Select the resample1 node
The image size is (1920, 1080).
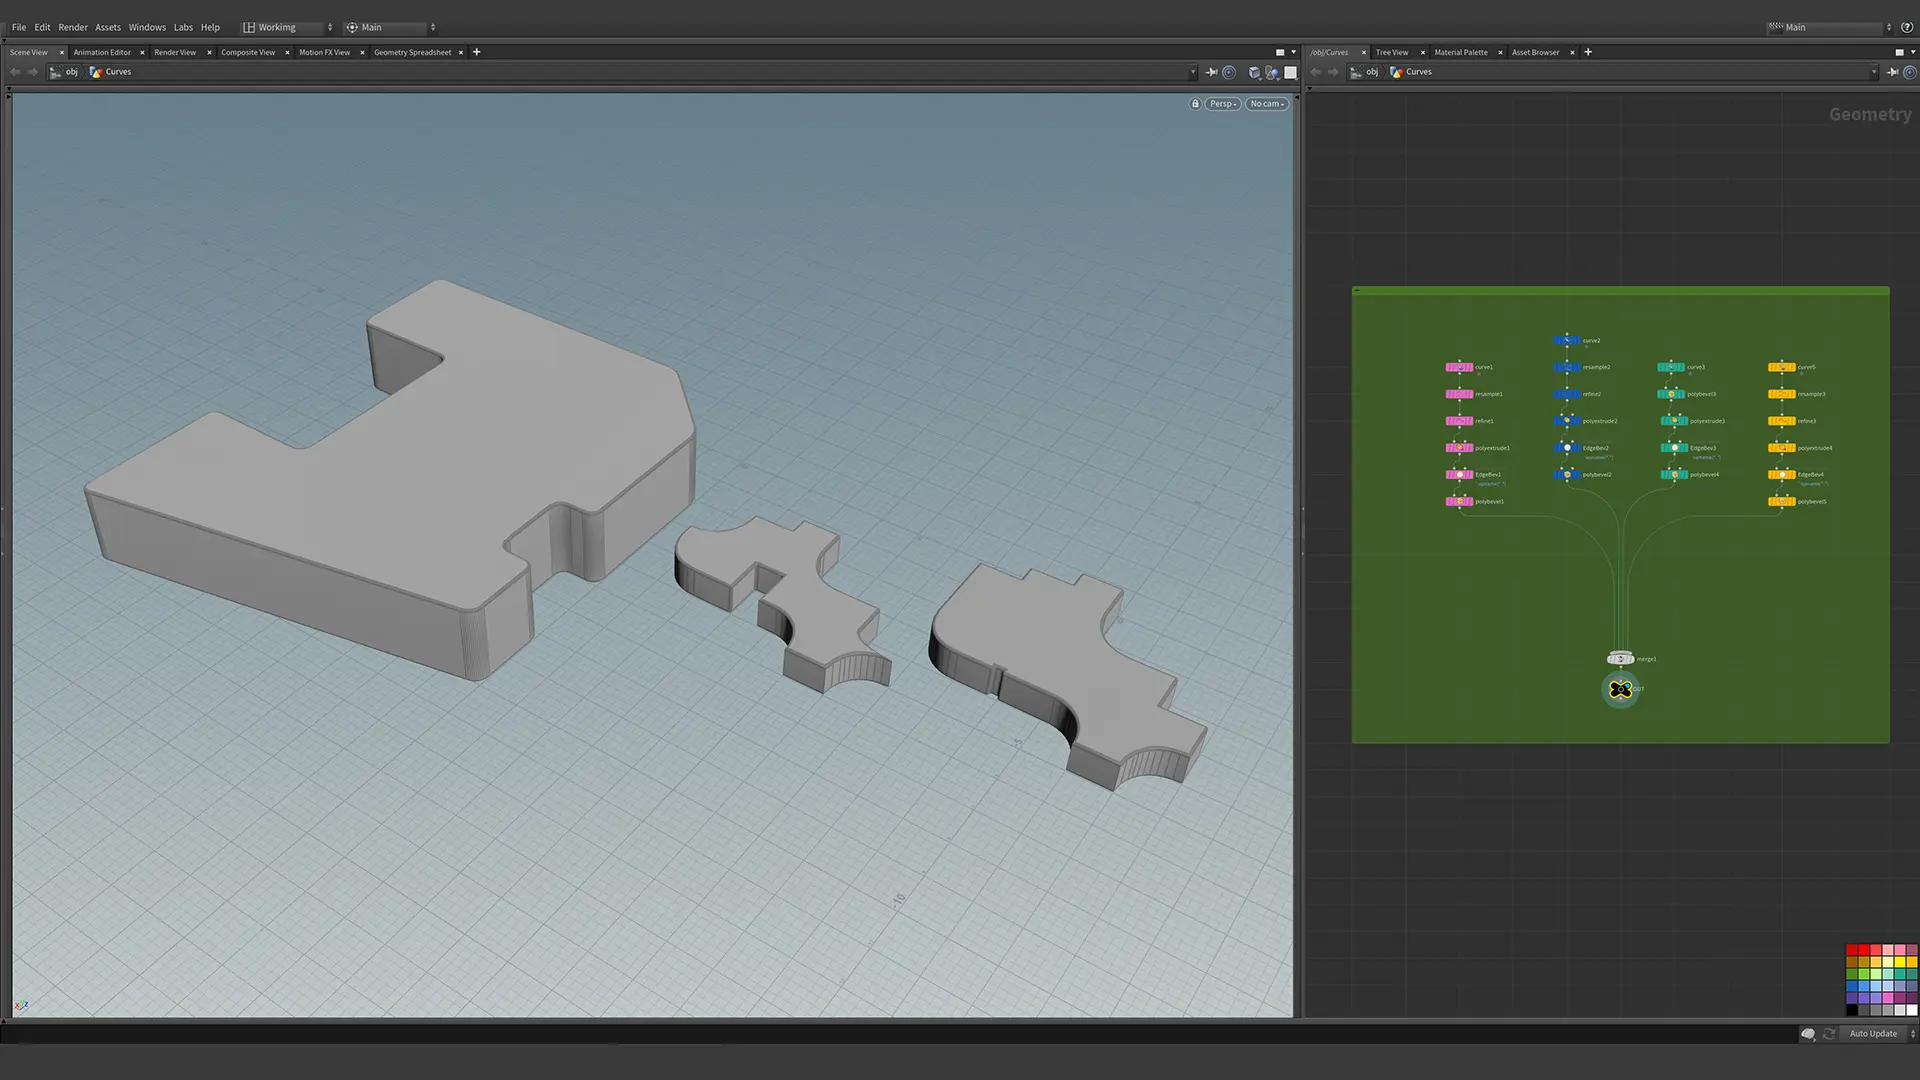click(1459, 394)
